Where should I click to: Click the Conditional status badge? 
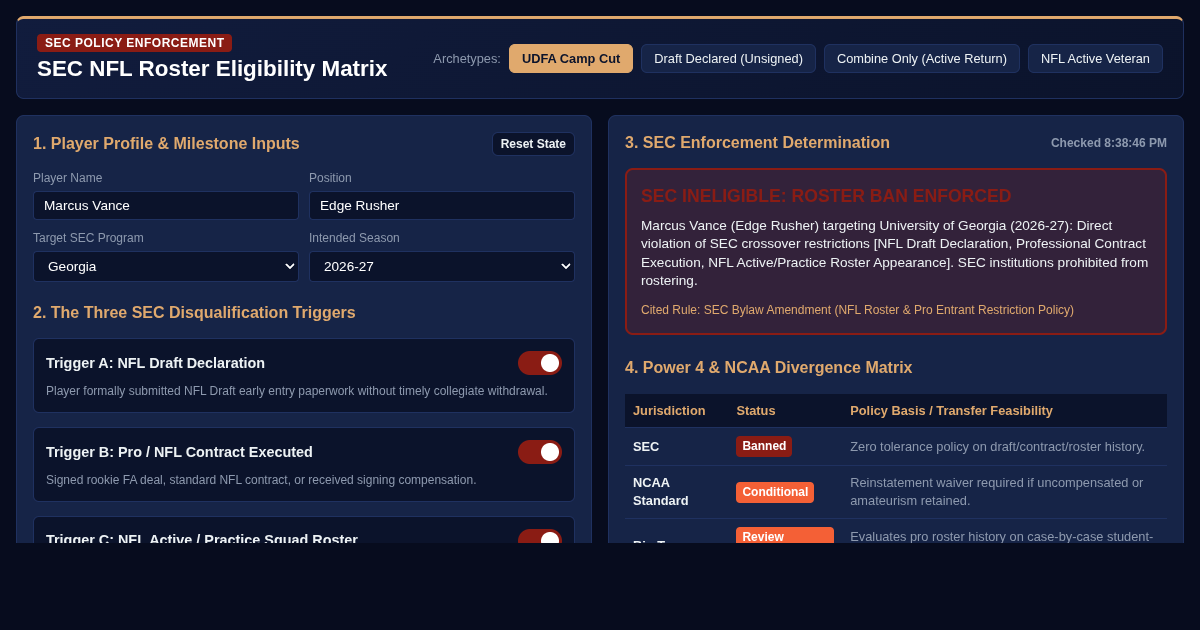click(x=775, y=492)
